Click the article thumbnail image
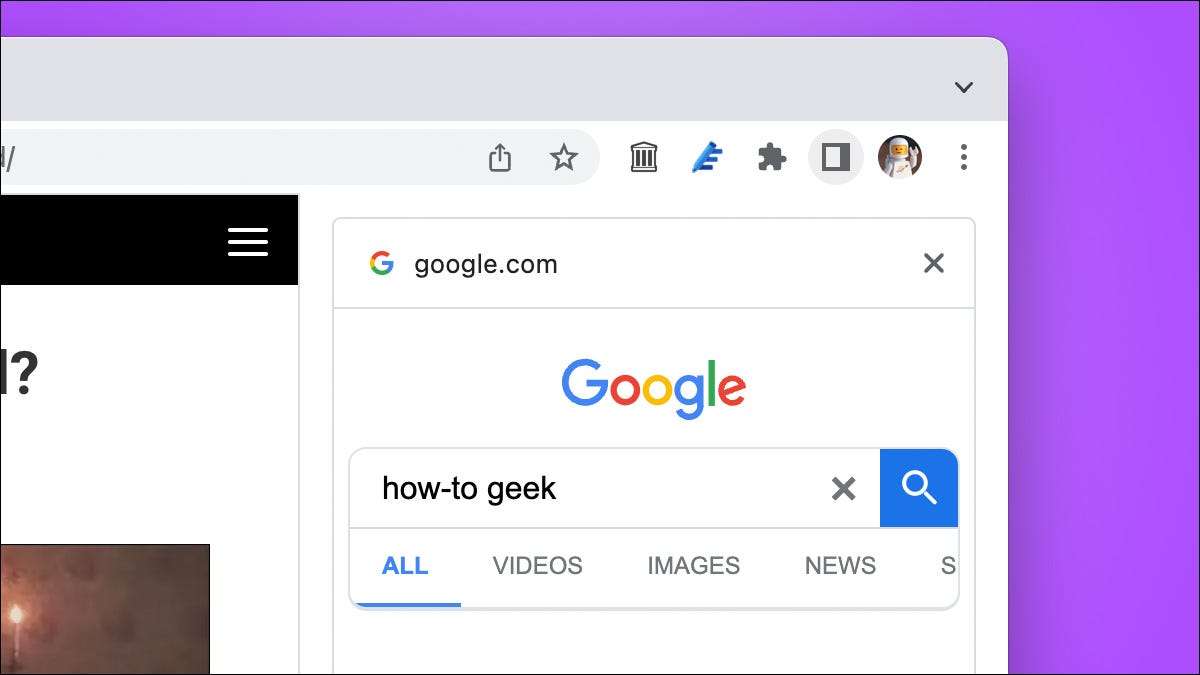The width and height of the screenshot is (1200, 675). (x=104, y=608)
